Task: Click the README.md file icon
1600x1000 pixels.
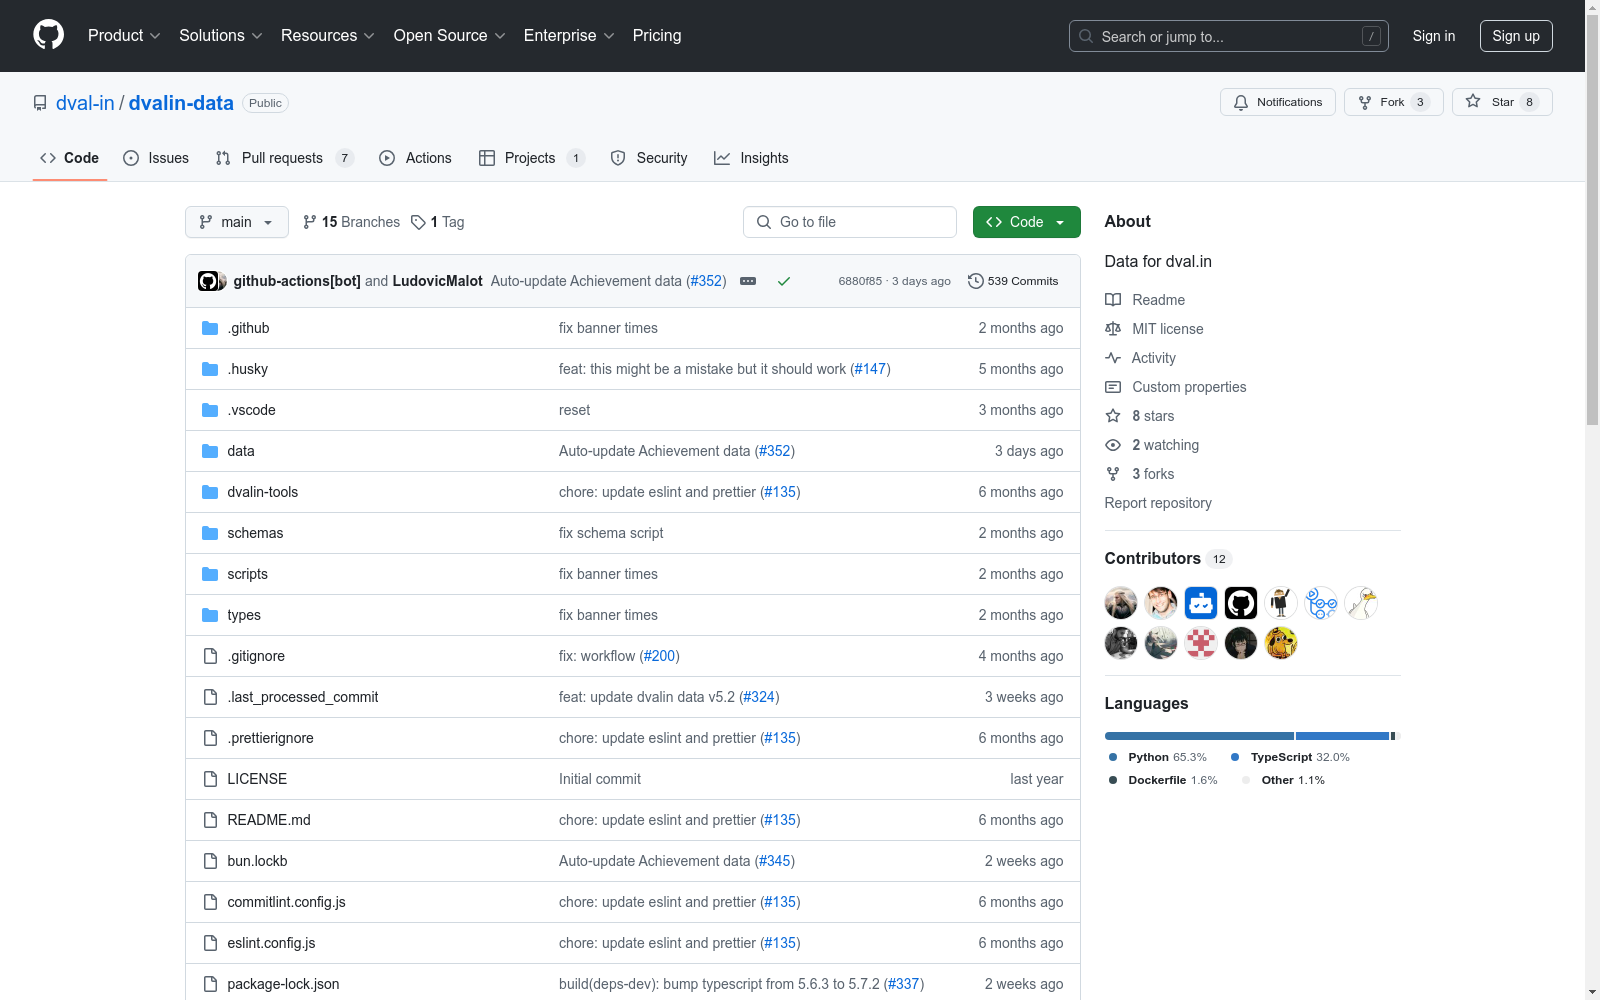Action: (210, 820)
